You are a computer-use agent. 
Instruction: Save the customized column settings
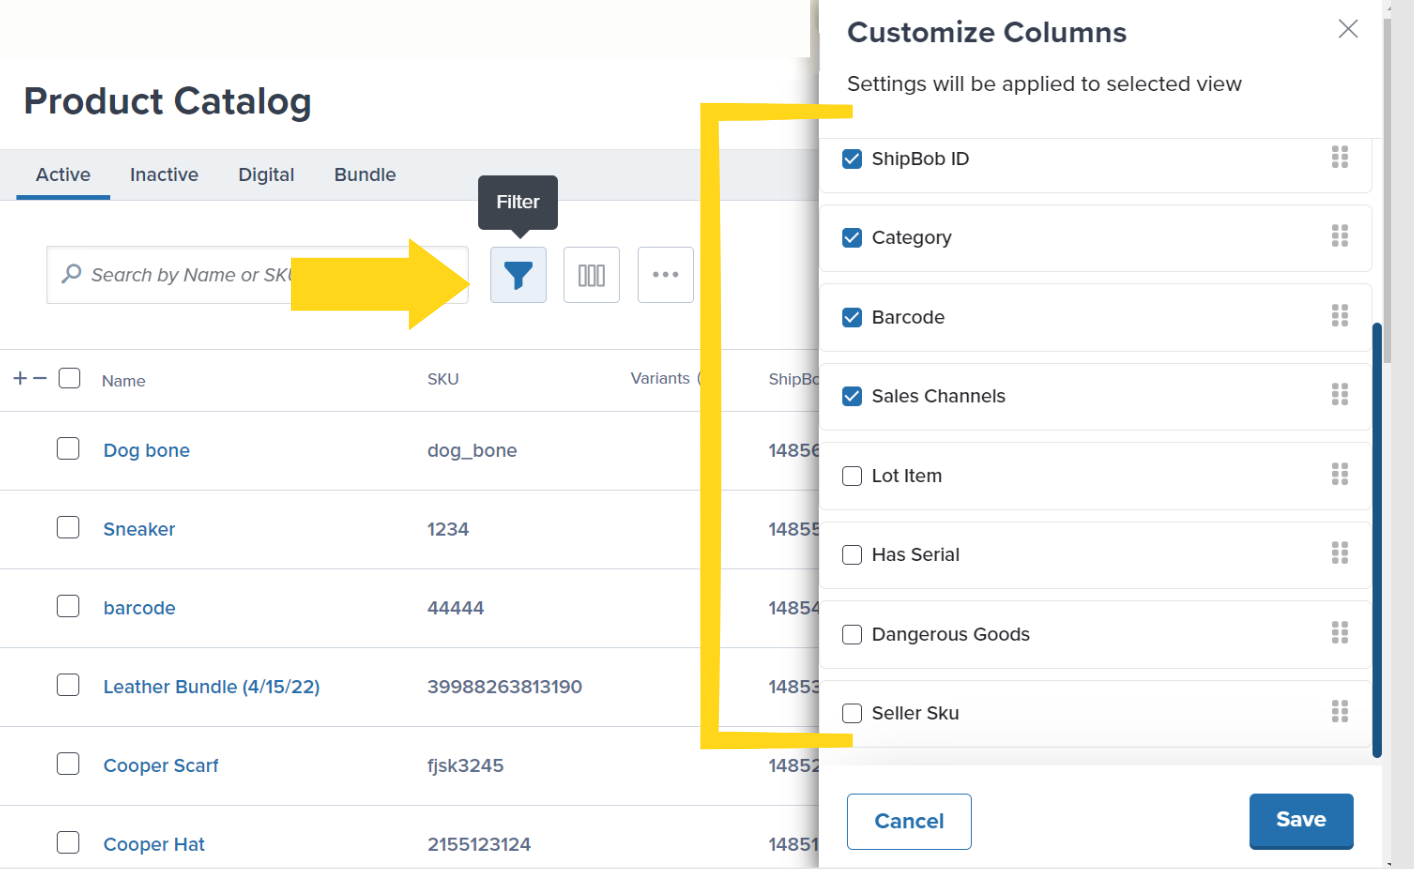click(x=1301, y=820)
